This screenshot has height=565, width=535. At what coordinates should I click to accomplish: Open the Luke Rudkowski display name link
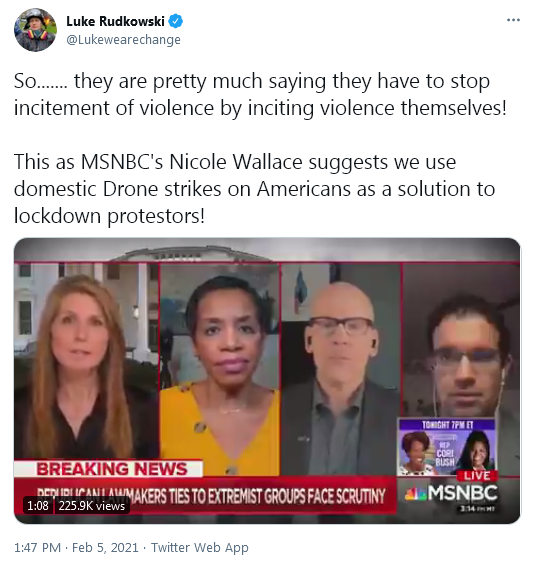[115, 21]
